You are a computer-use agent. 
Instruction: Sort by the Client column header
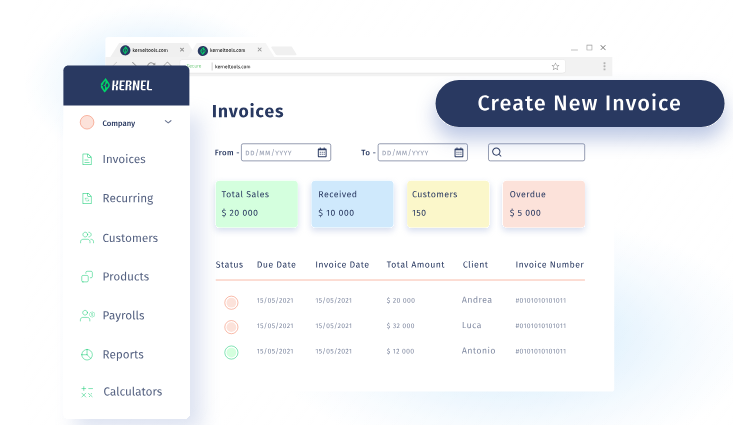pos(475,265)
